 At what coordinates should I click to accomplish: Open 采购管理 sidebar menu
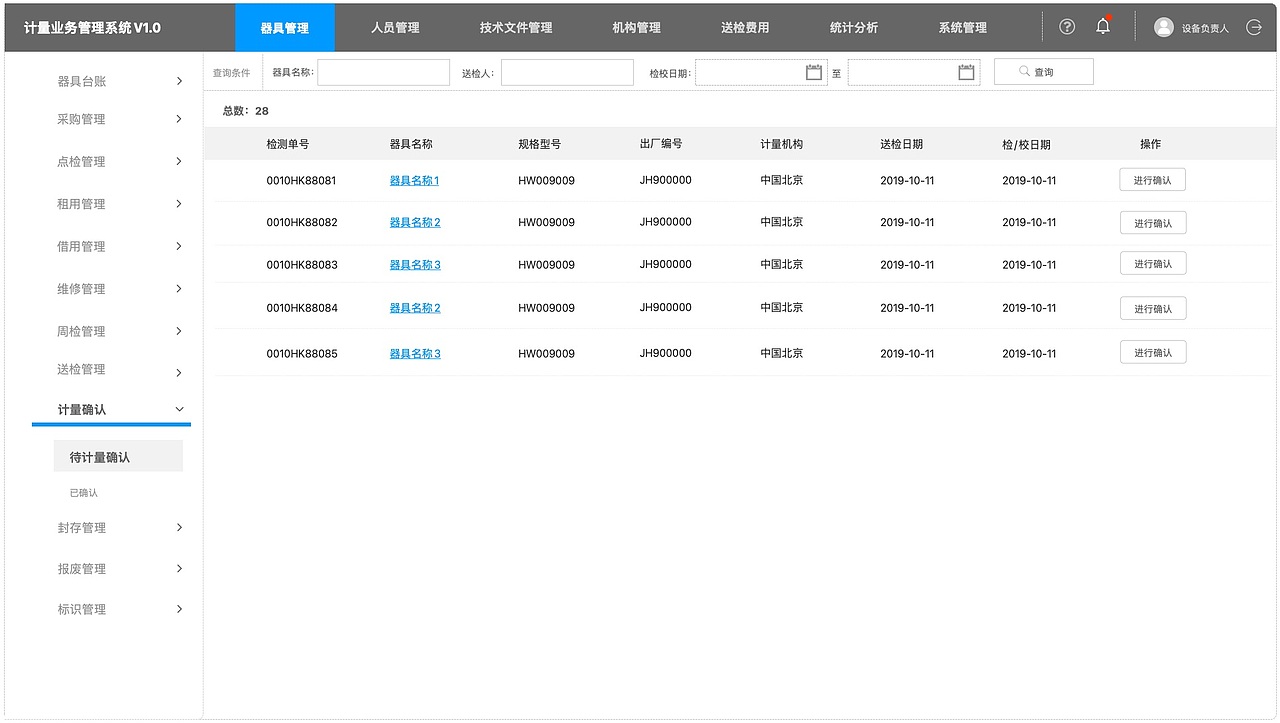click(81, 119)
